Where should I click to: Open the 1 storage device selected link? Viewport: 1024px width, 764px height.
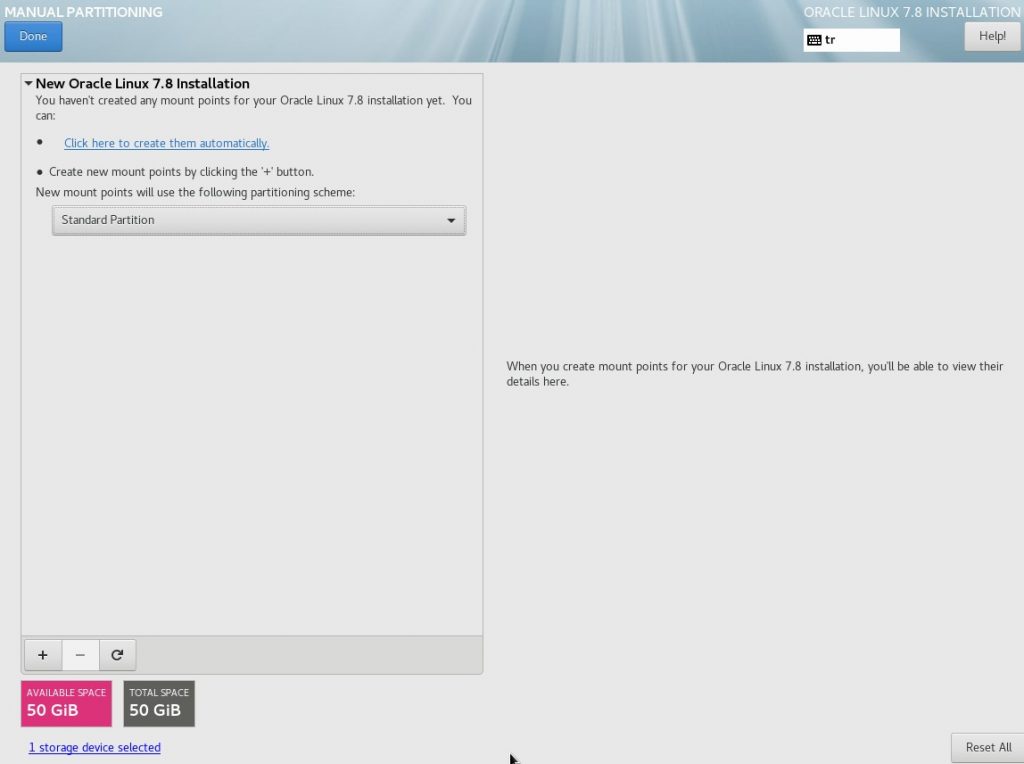95,748
